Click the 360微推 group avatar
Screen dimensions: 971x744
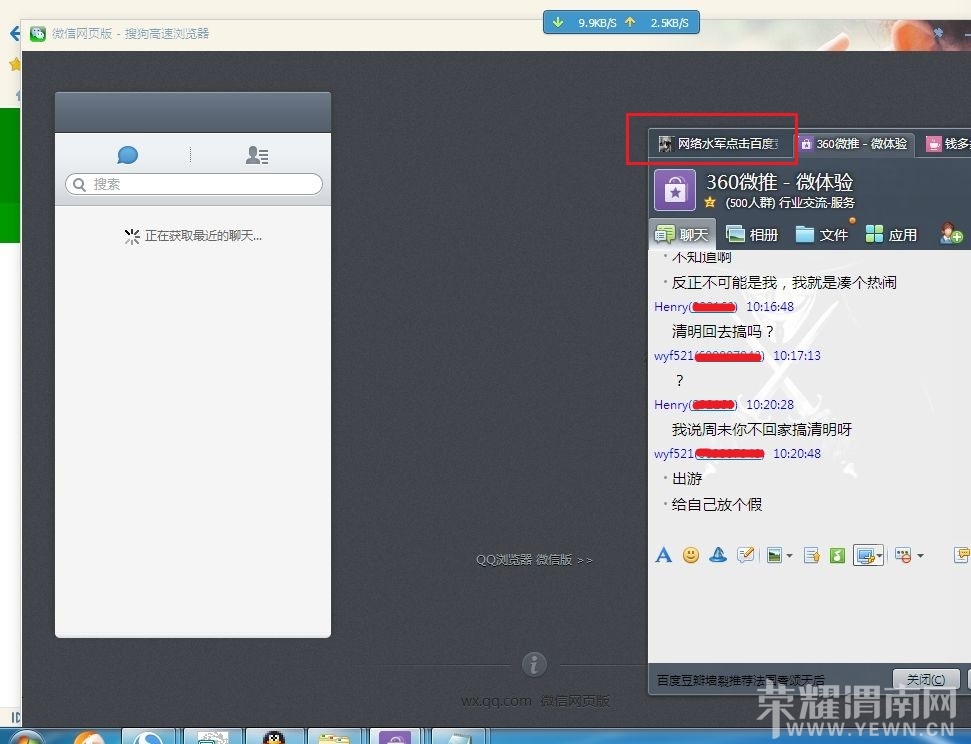pos(675,190)
